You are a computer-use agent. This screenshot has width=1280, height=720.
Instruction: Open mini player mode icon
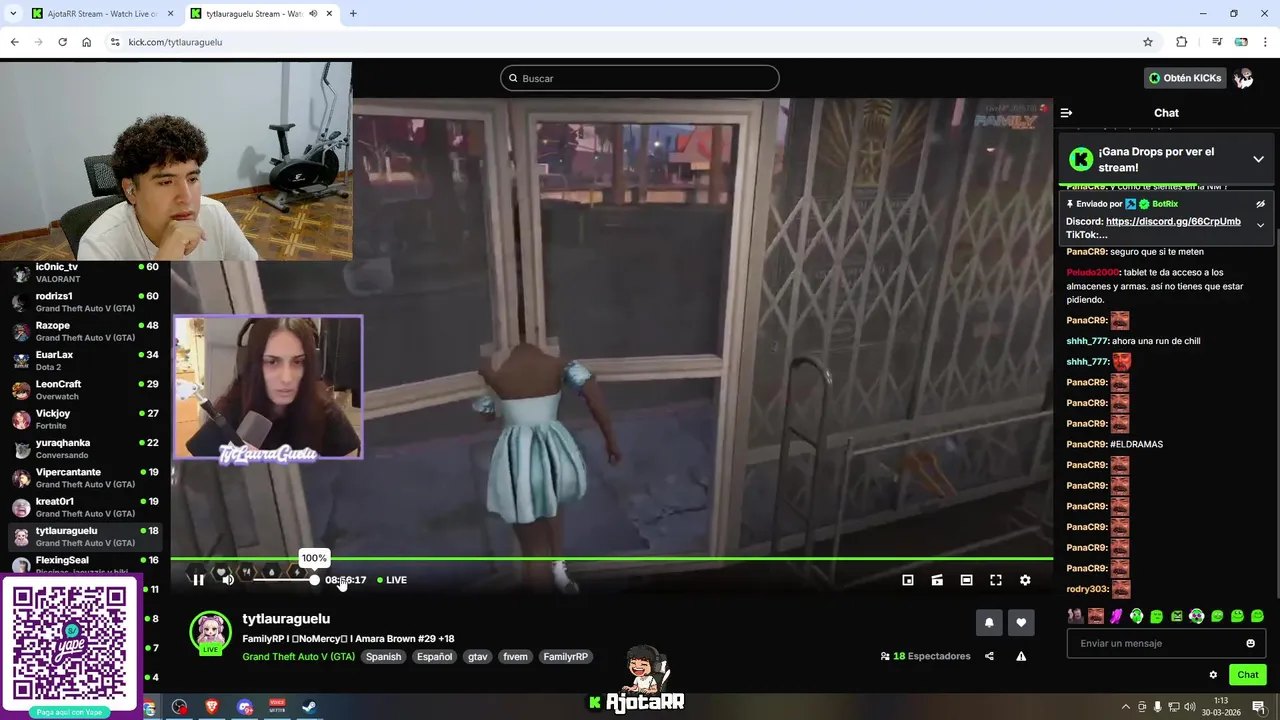[908, 580]
